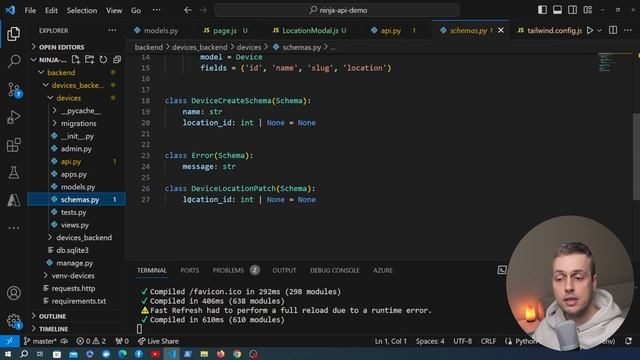Toggle bottom panel visibility
This screenshot has width=640, height=360.
(557, 10)
